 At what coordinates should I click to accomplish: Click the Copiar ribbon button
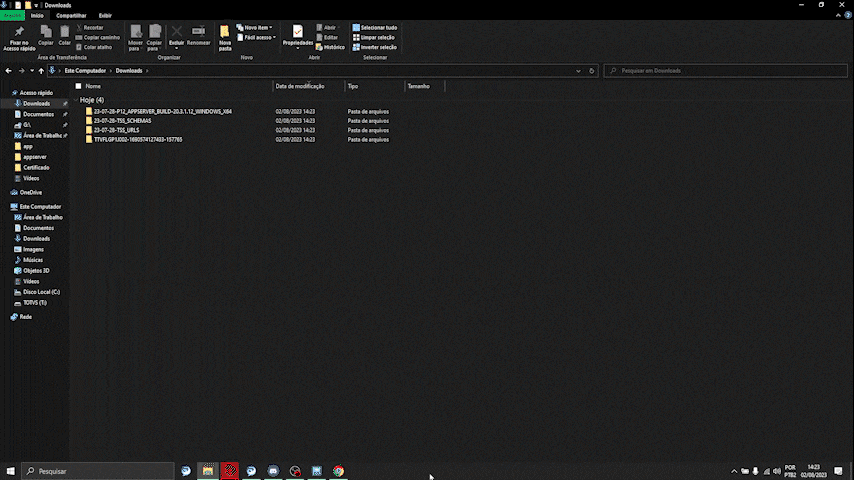pos(46,36)
